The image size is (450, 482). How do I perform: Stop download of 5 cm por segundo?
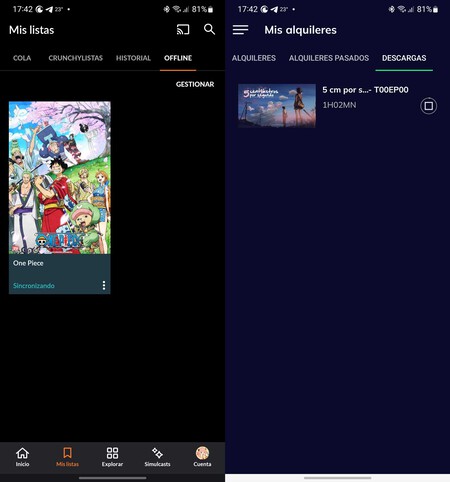tap(428, 106)
